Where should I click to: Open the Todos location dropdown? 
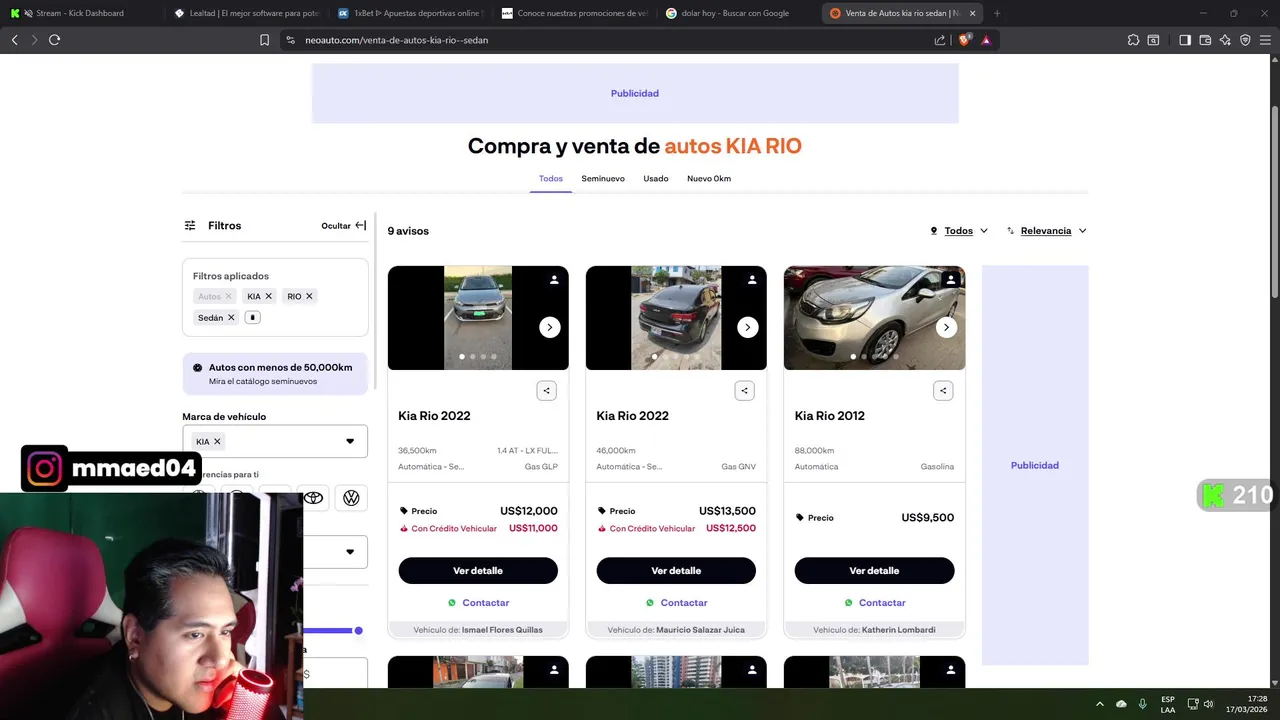click(959, 231)
